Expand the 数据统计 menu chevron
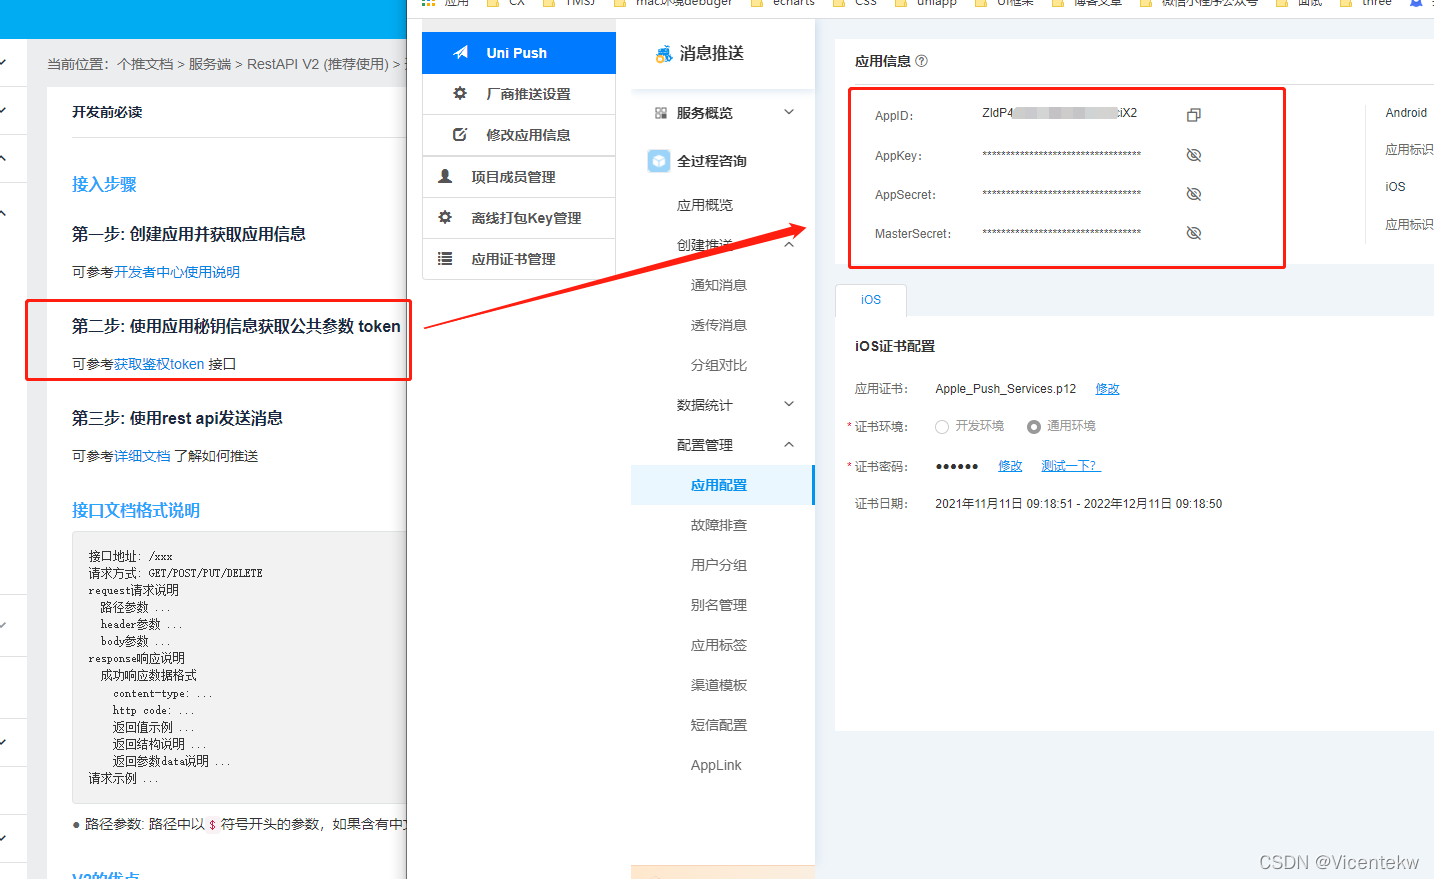This screenshot has width=1434, height=879. [x=789, y=404]
